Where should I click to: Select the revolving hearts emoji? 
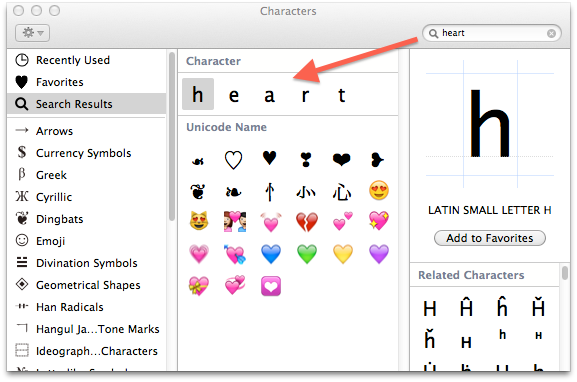[x=235, y=285]
